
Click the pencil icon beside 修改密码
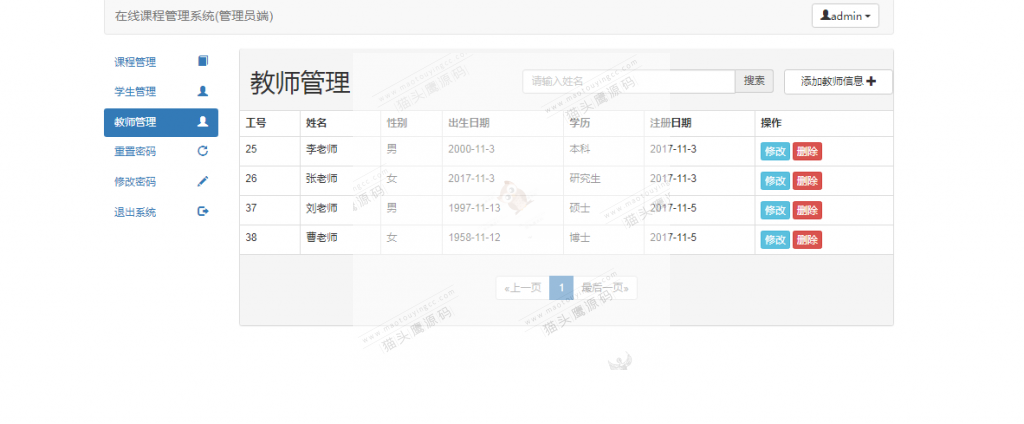(202, 182)
